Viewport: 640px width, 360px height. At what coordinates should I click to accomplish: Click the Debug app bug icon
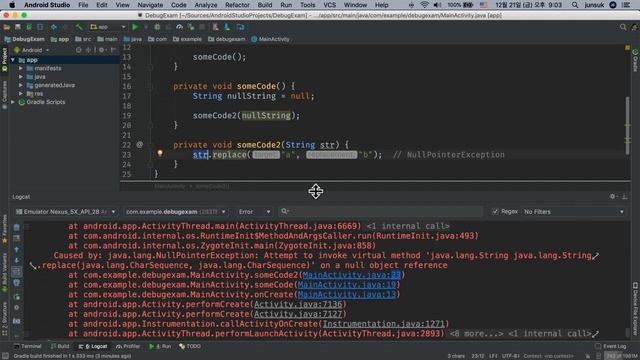coord(157,27)
